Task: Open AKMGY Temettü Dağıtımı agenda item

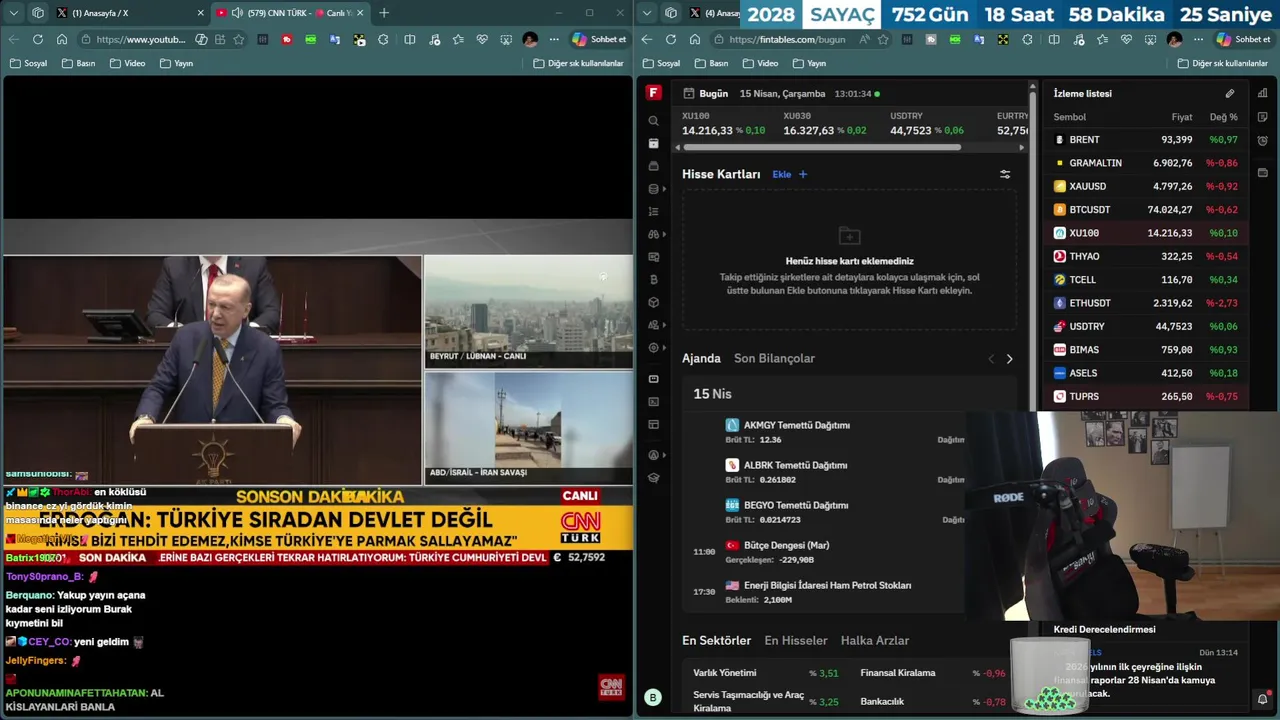Action: point(796,425)
